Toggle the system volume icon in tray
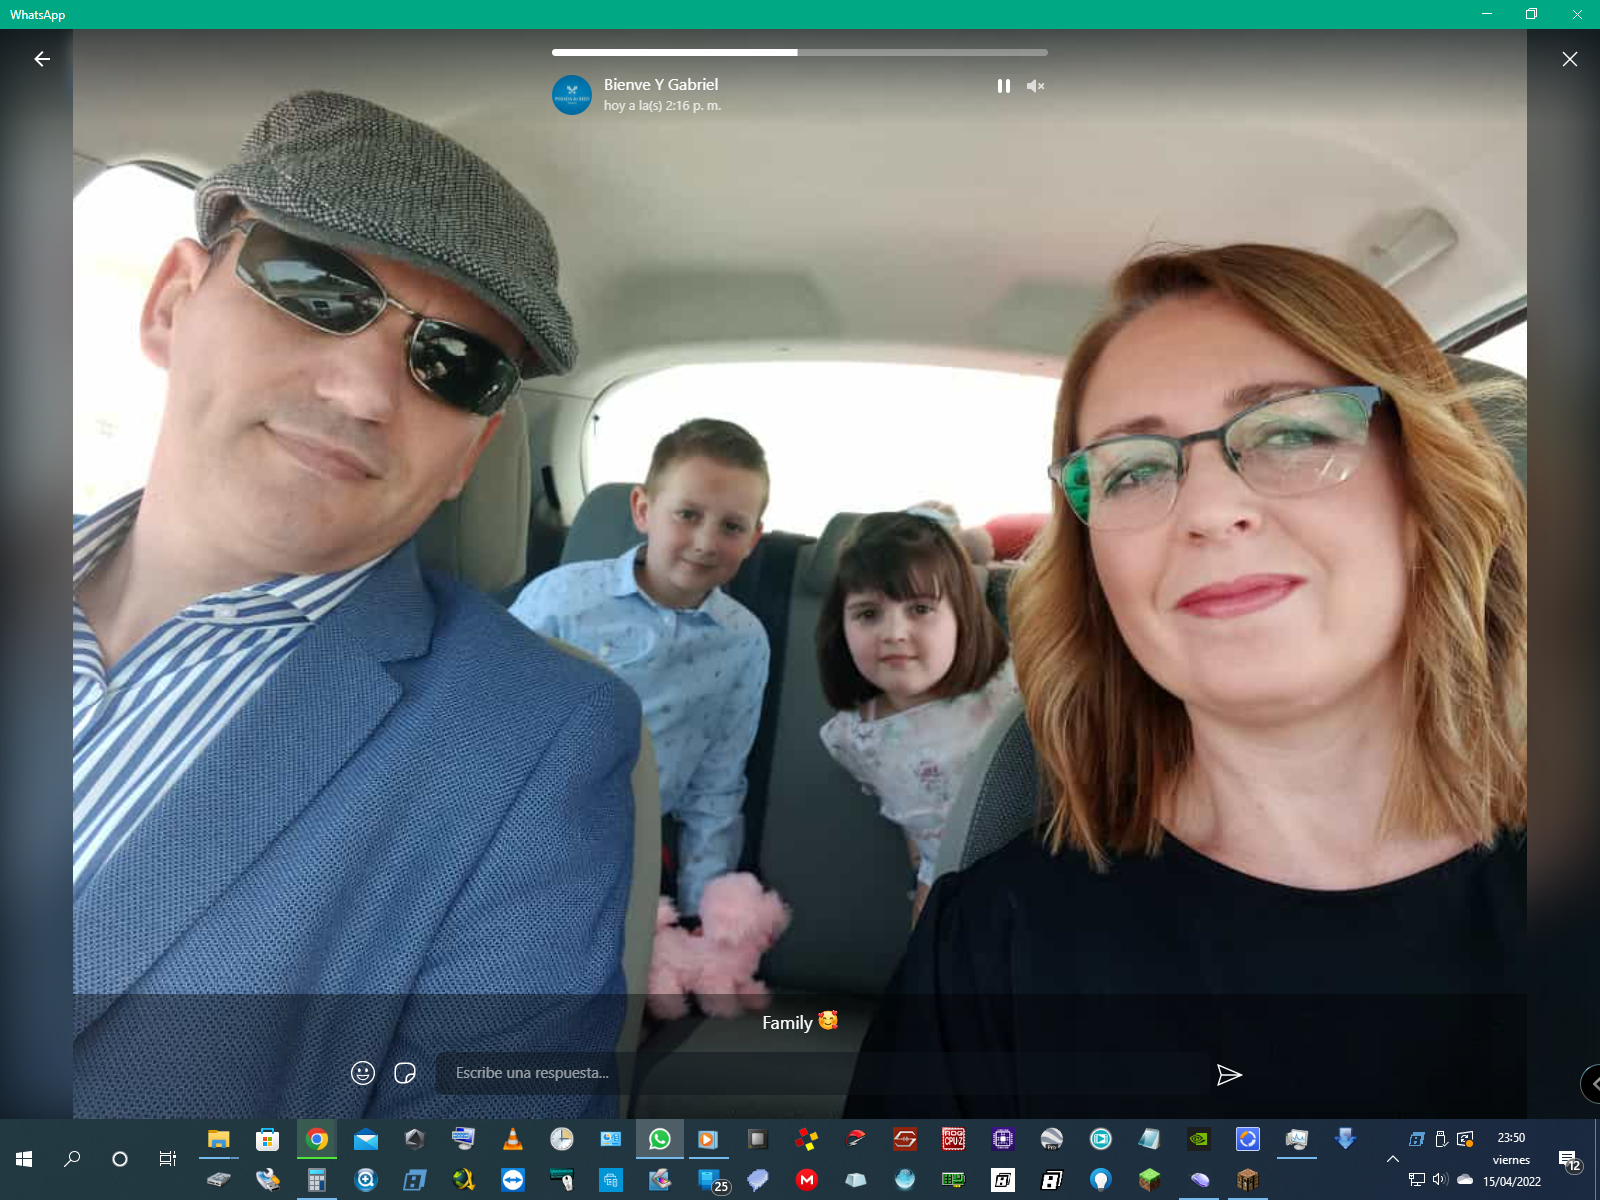The width and height of the screenshot is (1600, 1200). [1440, 1180]
